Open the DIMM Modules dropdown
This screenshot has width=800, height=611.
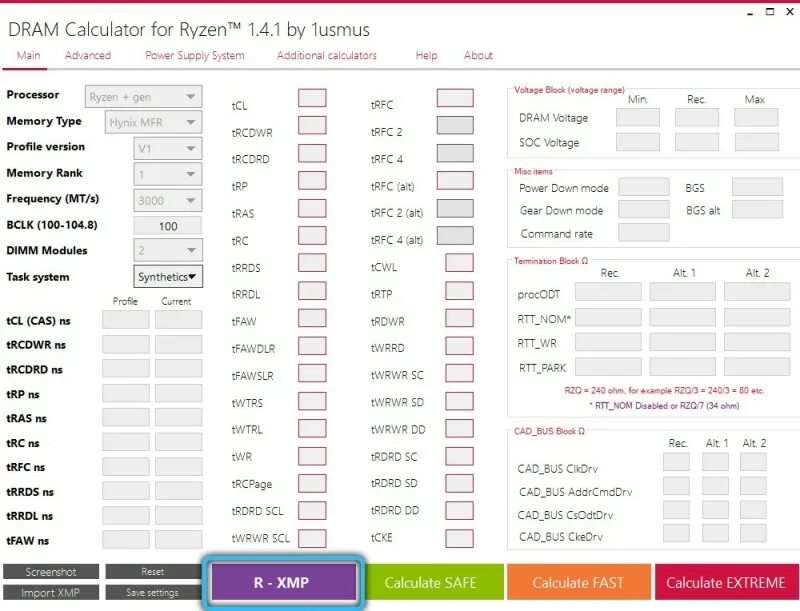point(168,250)
